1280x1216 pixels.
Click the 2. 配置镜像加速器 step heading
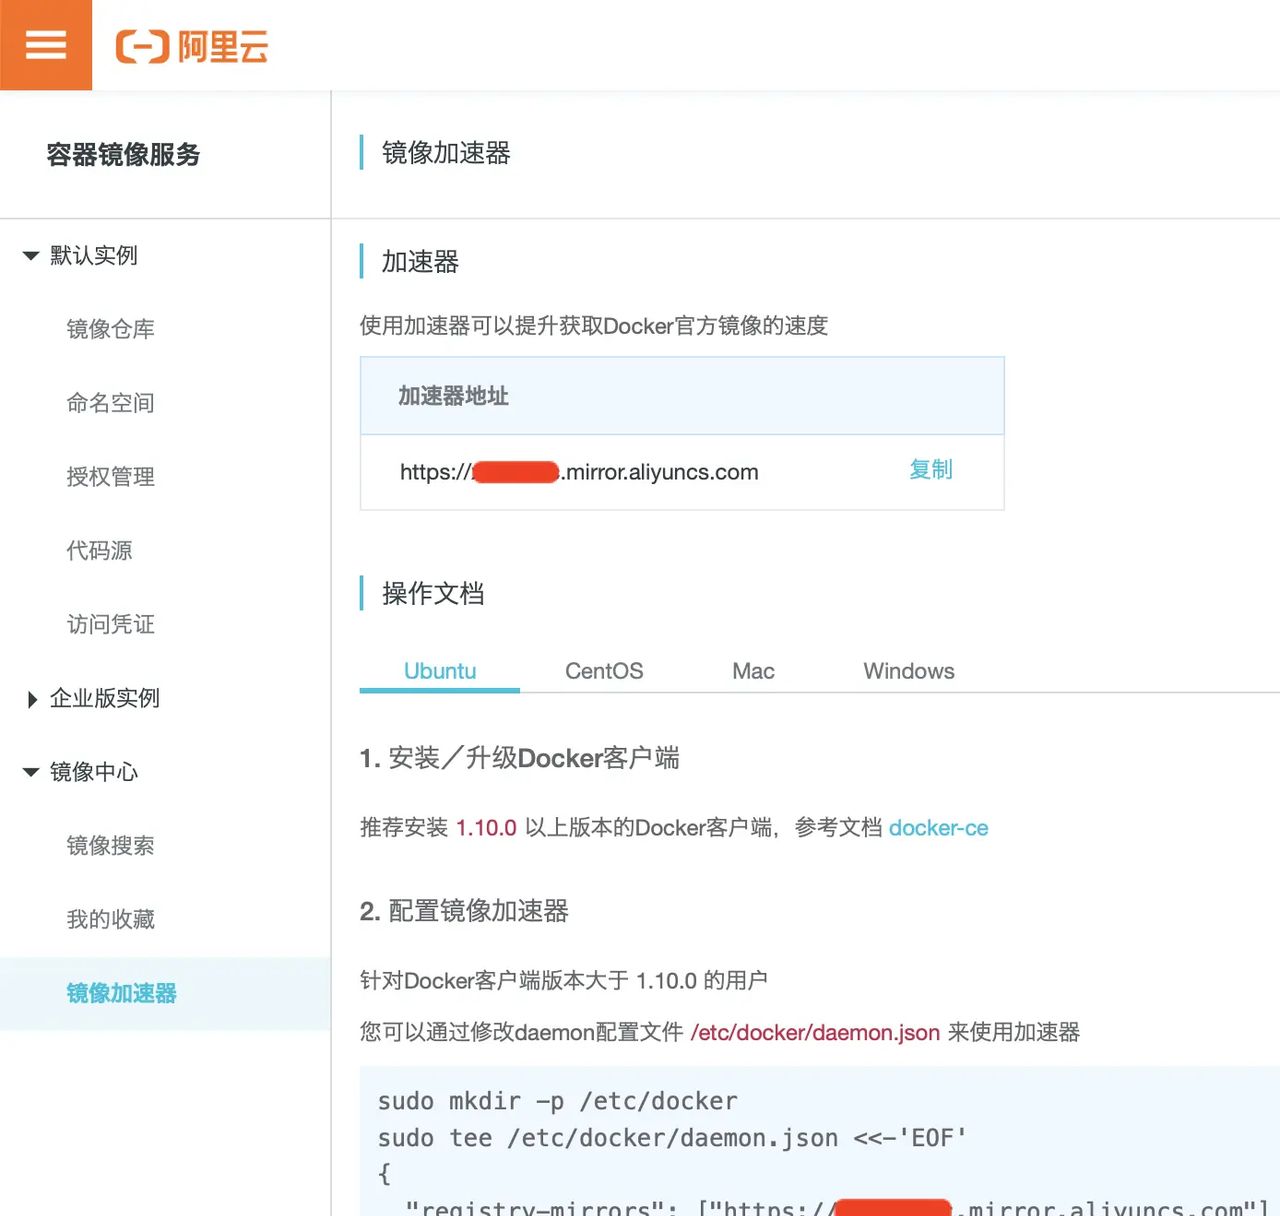[x=464, y=911]
